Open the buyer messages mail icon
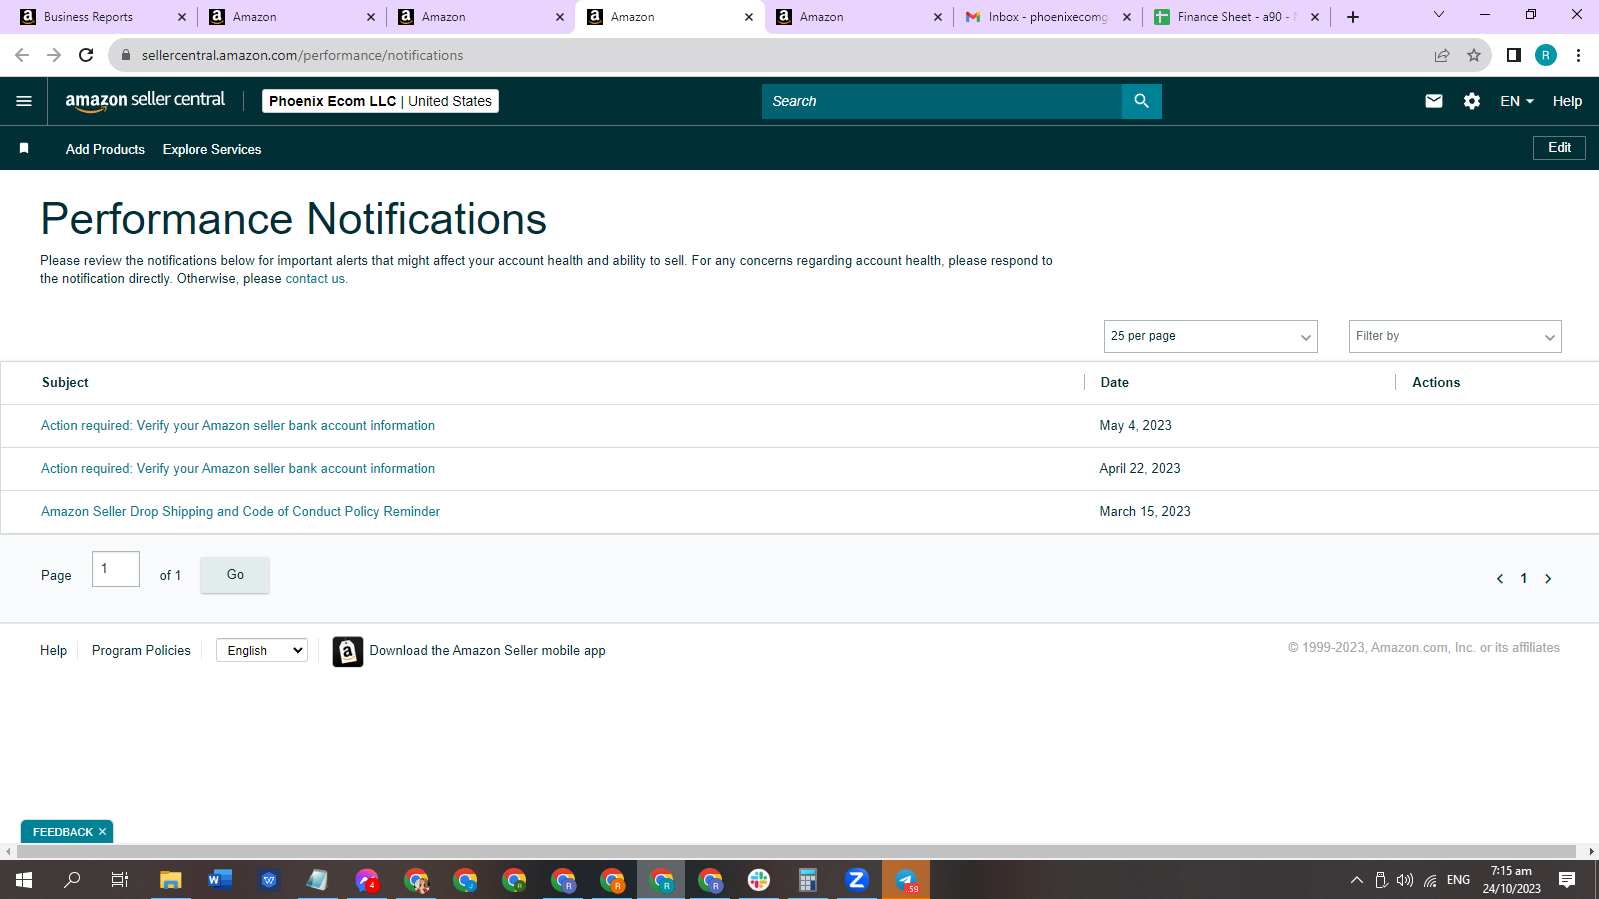1599x899 pixels. pyautogui.click(x=1434, y=101)
